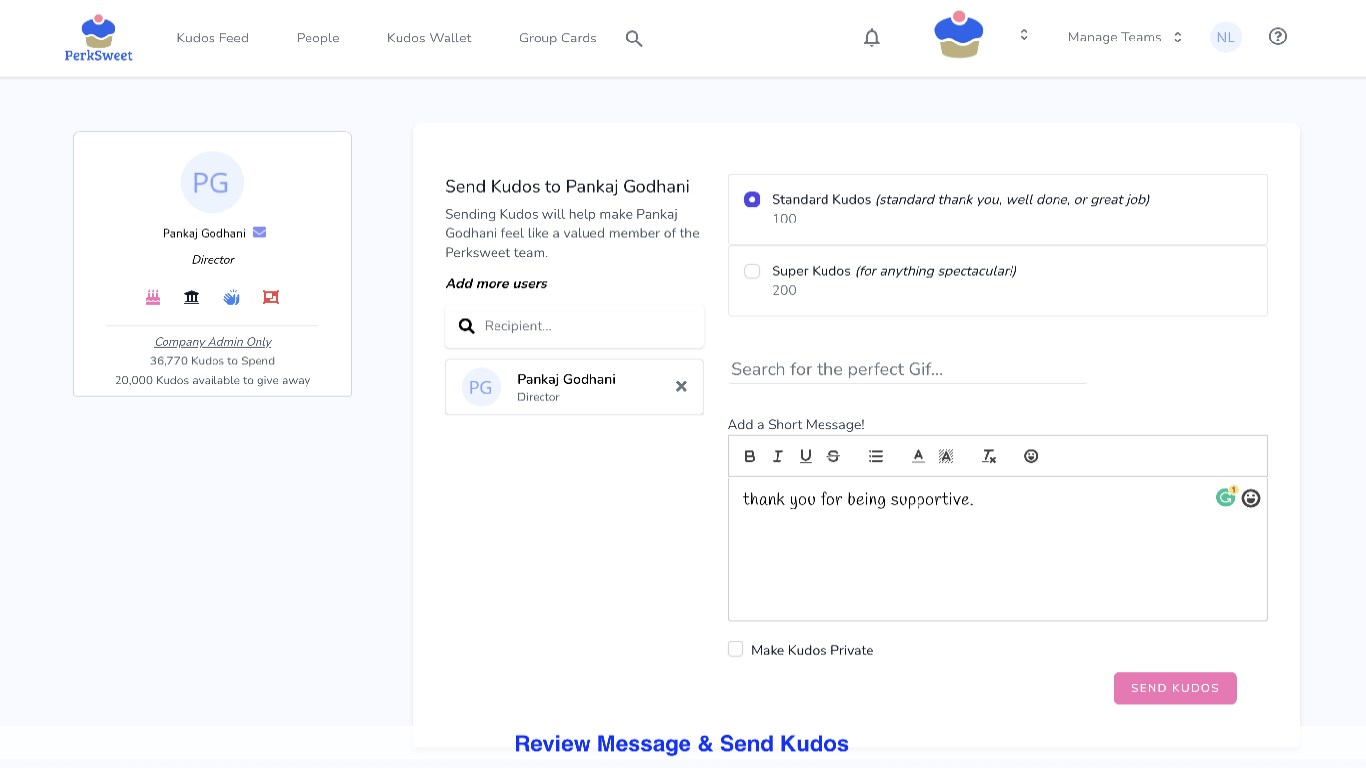Click the Send Kudos button

pos(1175,688)
